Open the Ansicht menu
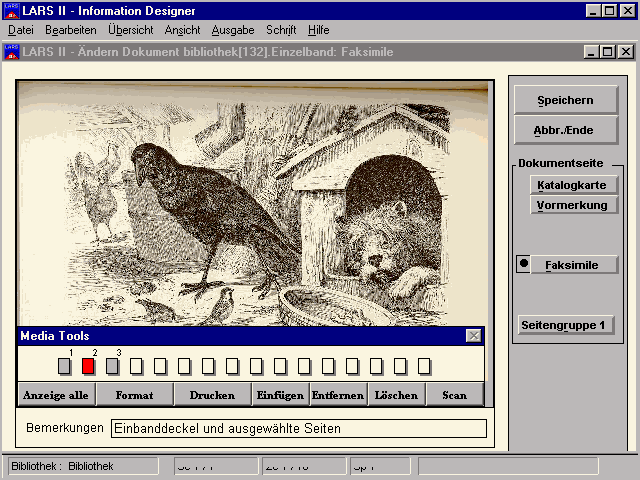Viewport: 640px width, 480px height. point(182,30)
